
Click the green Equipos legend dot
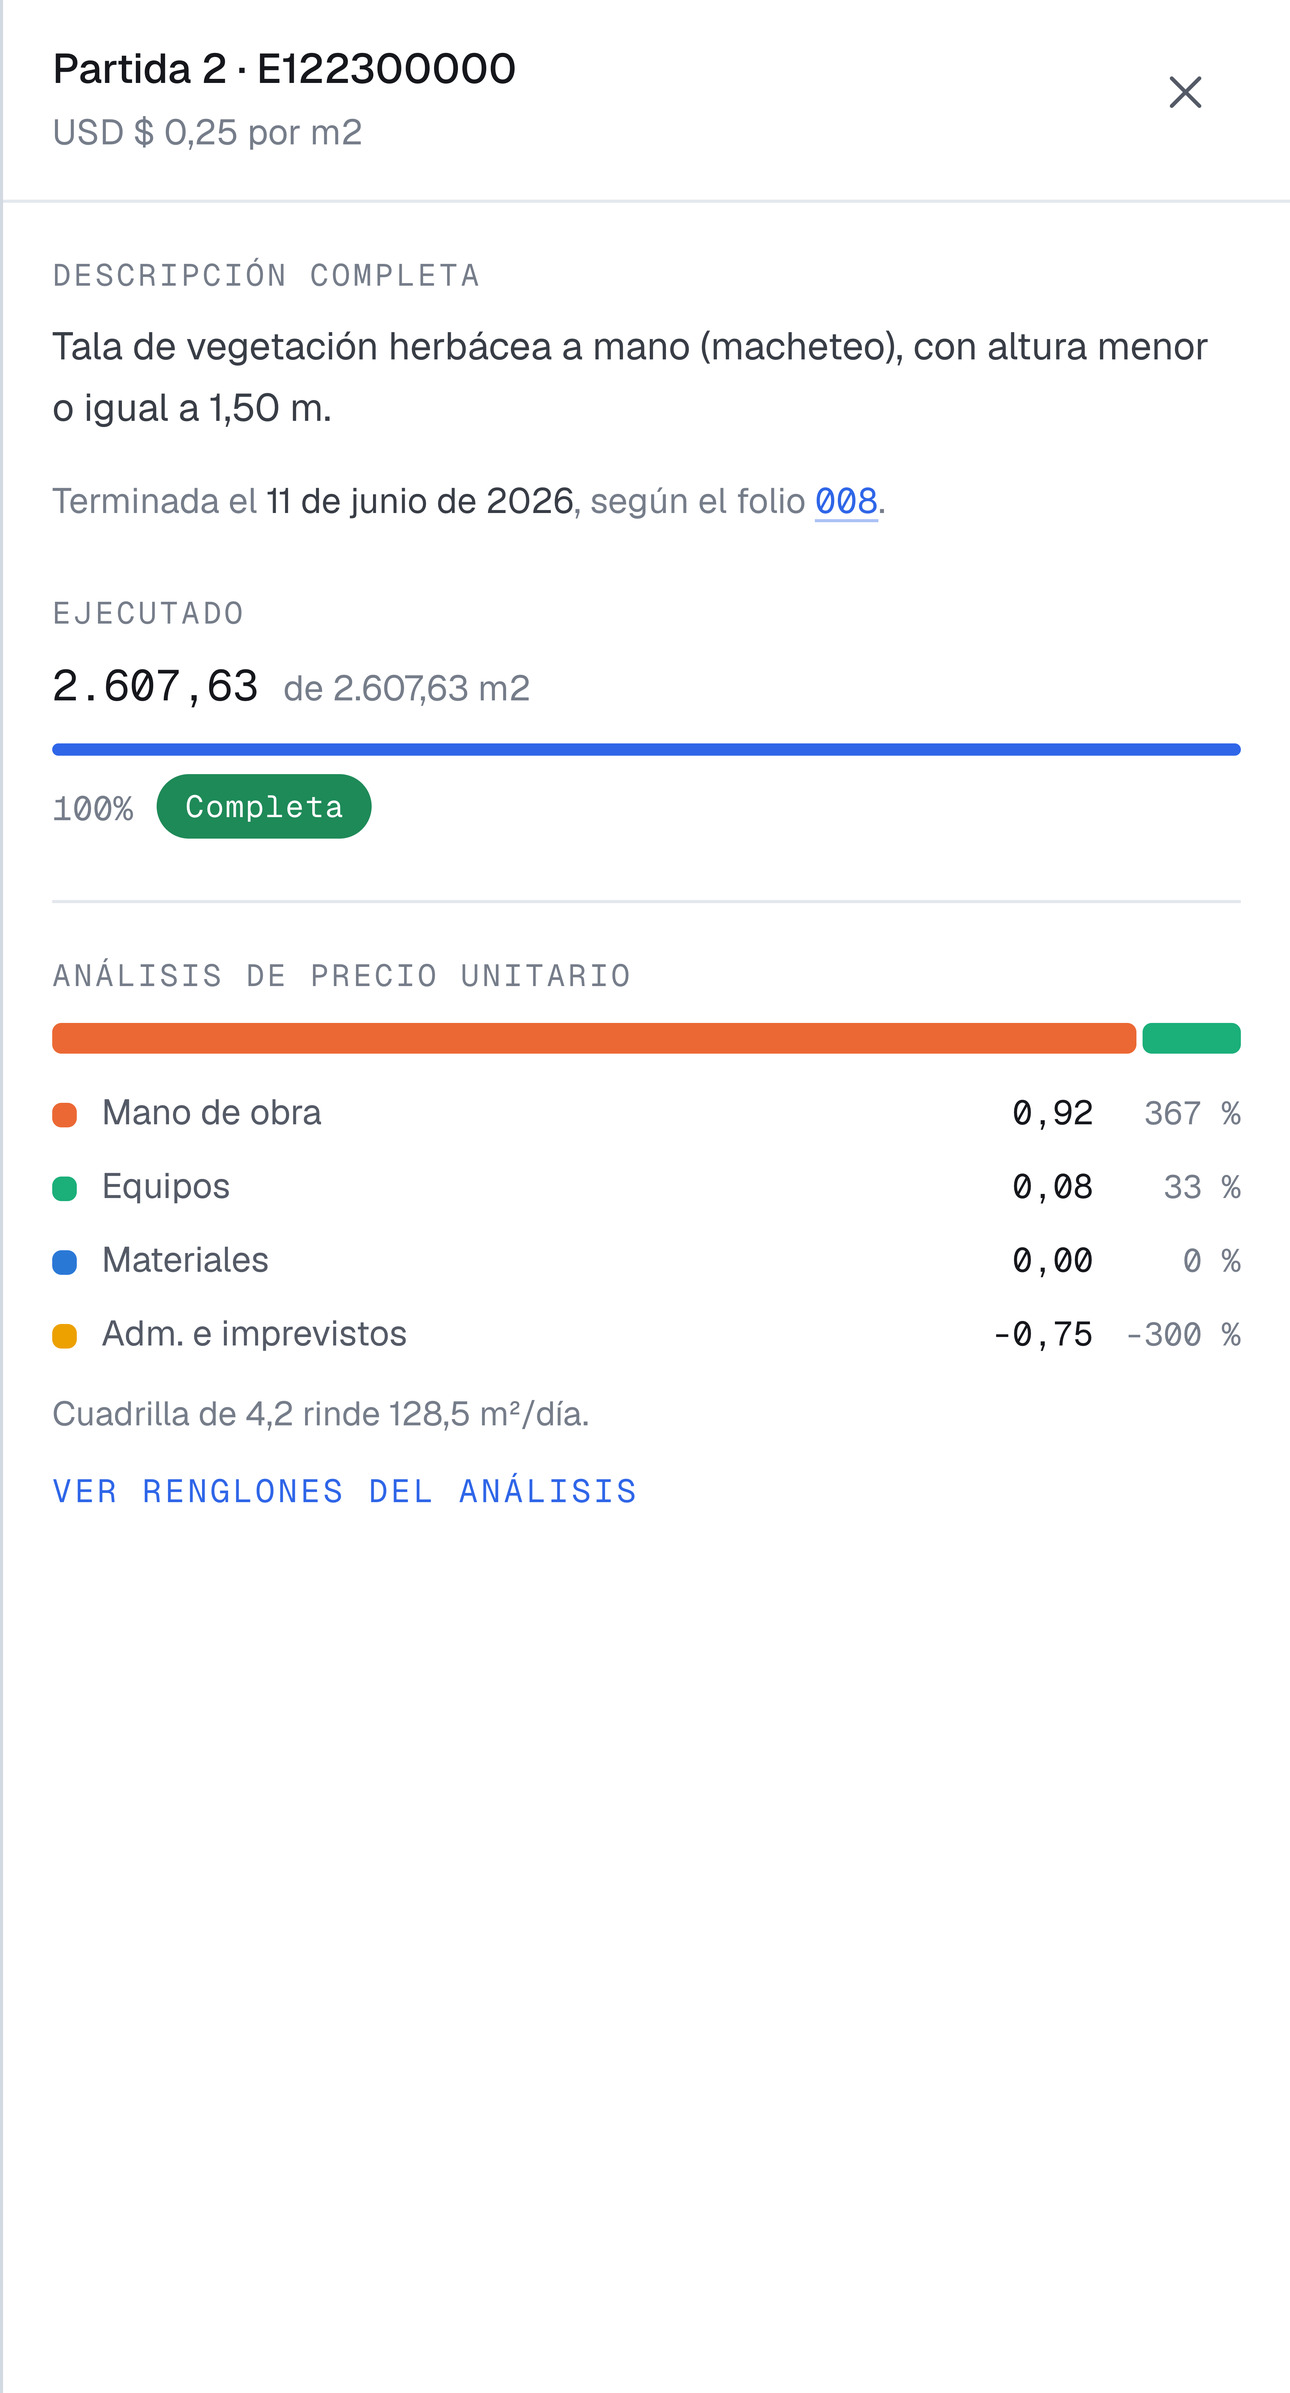pyautogui.click(x=65, y=1189)
